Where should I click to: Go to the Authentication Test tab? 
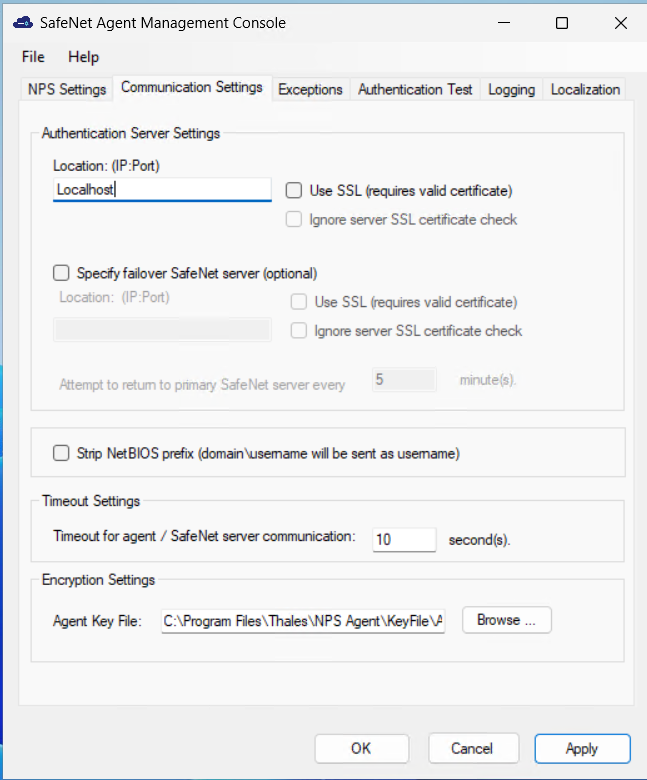point(415,89)
